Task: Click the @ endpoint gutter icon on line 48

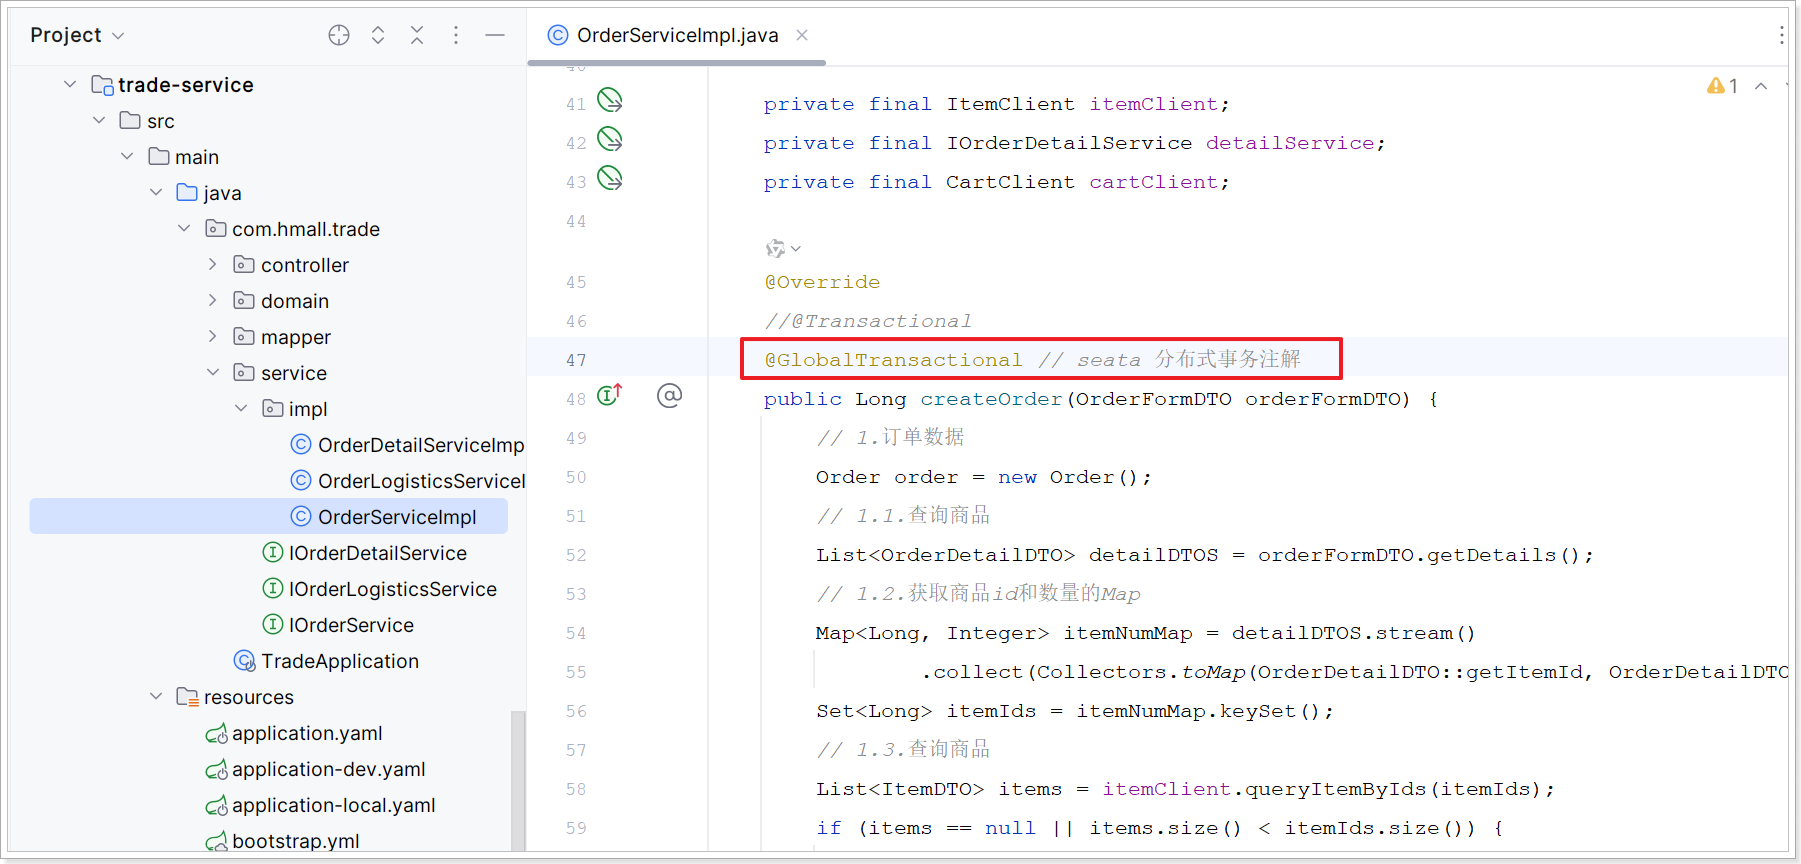Action: [x=669, y=396]
